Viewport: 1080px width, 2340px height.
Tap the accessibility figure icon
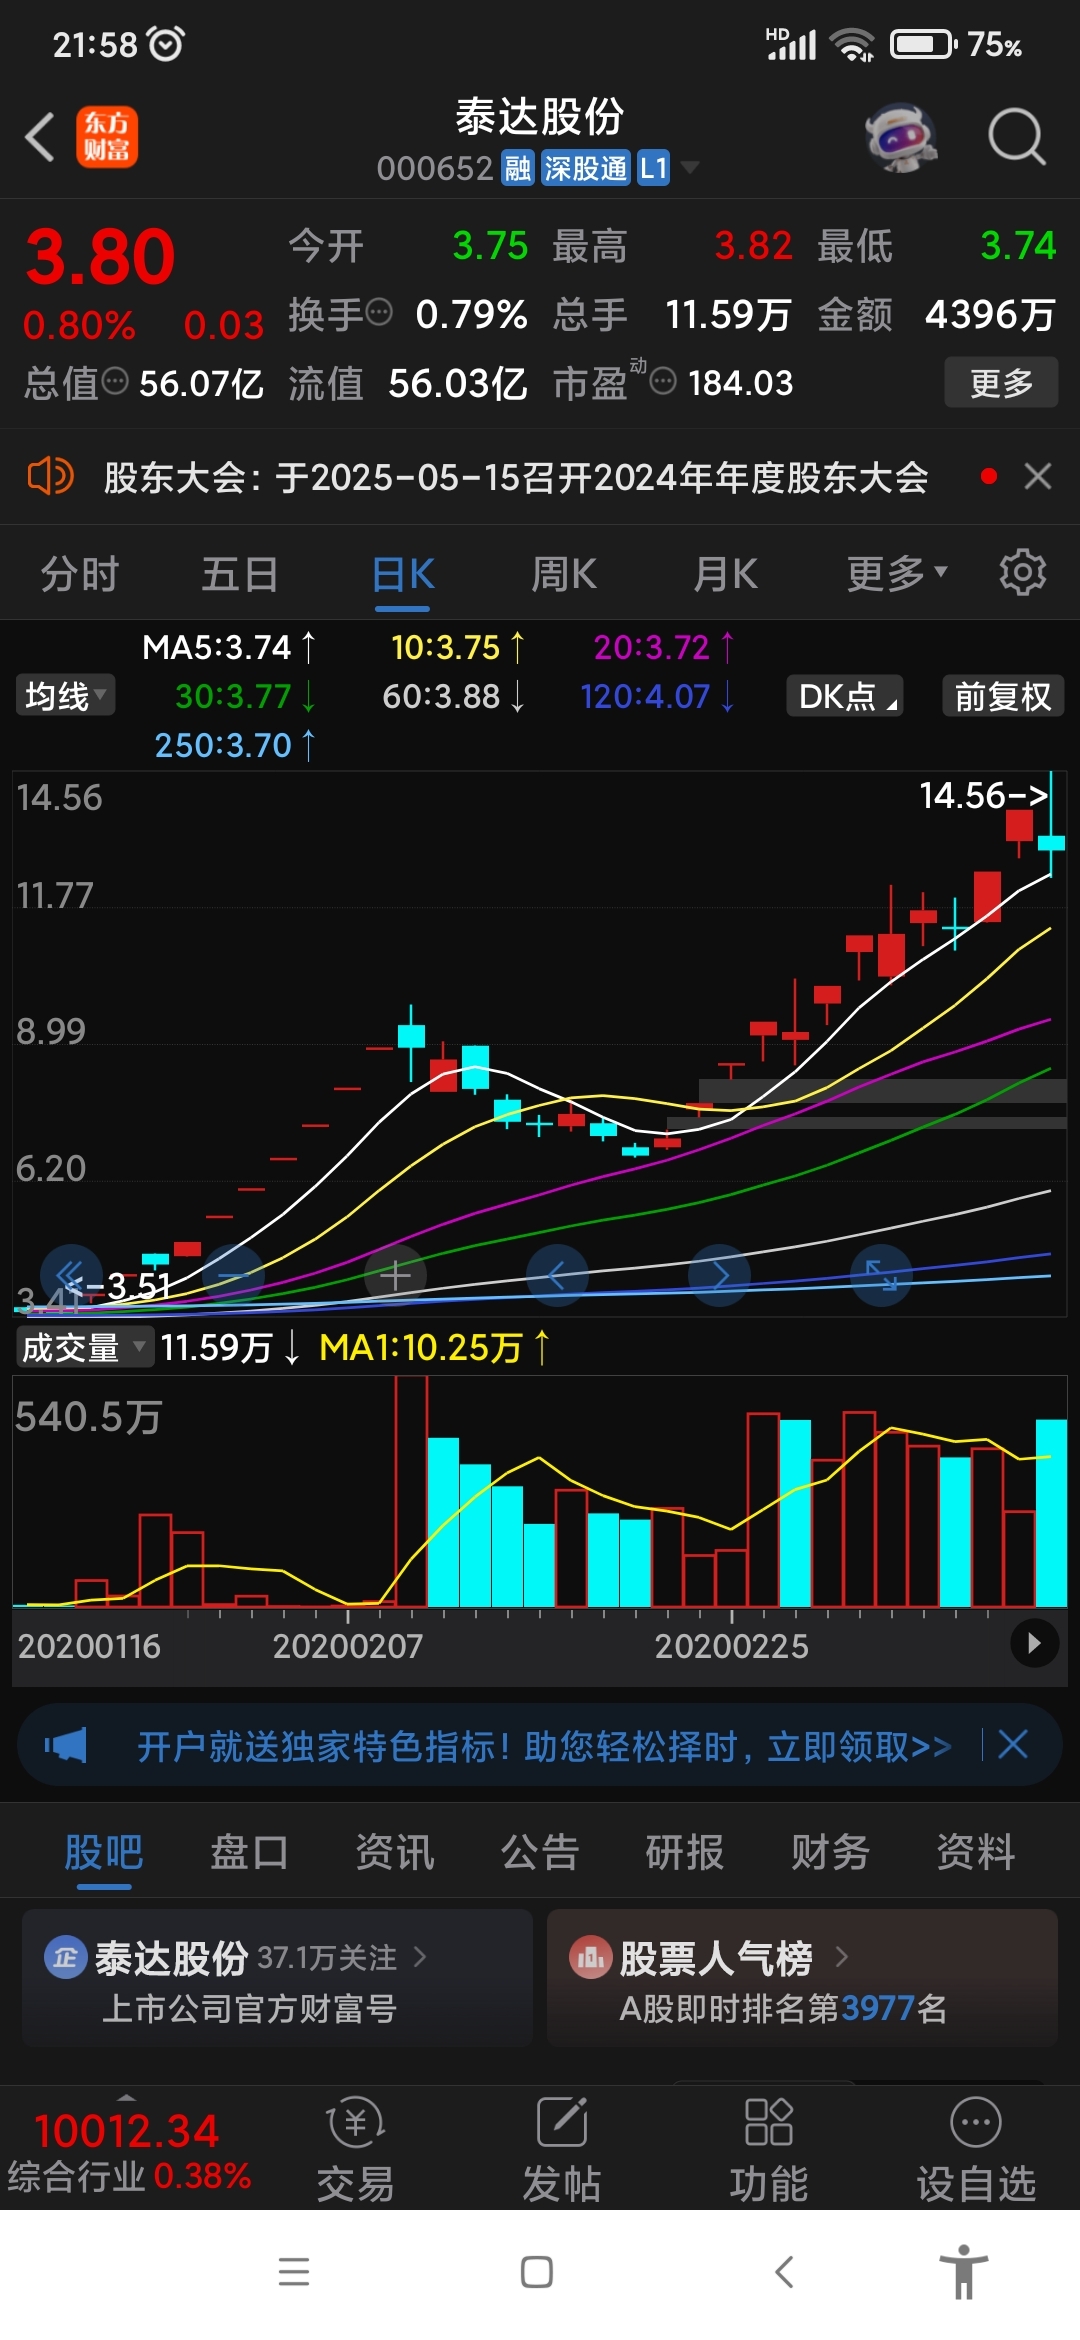pos(964,2271)
